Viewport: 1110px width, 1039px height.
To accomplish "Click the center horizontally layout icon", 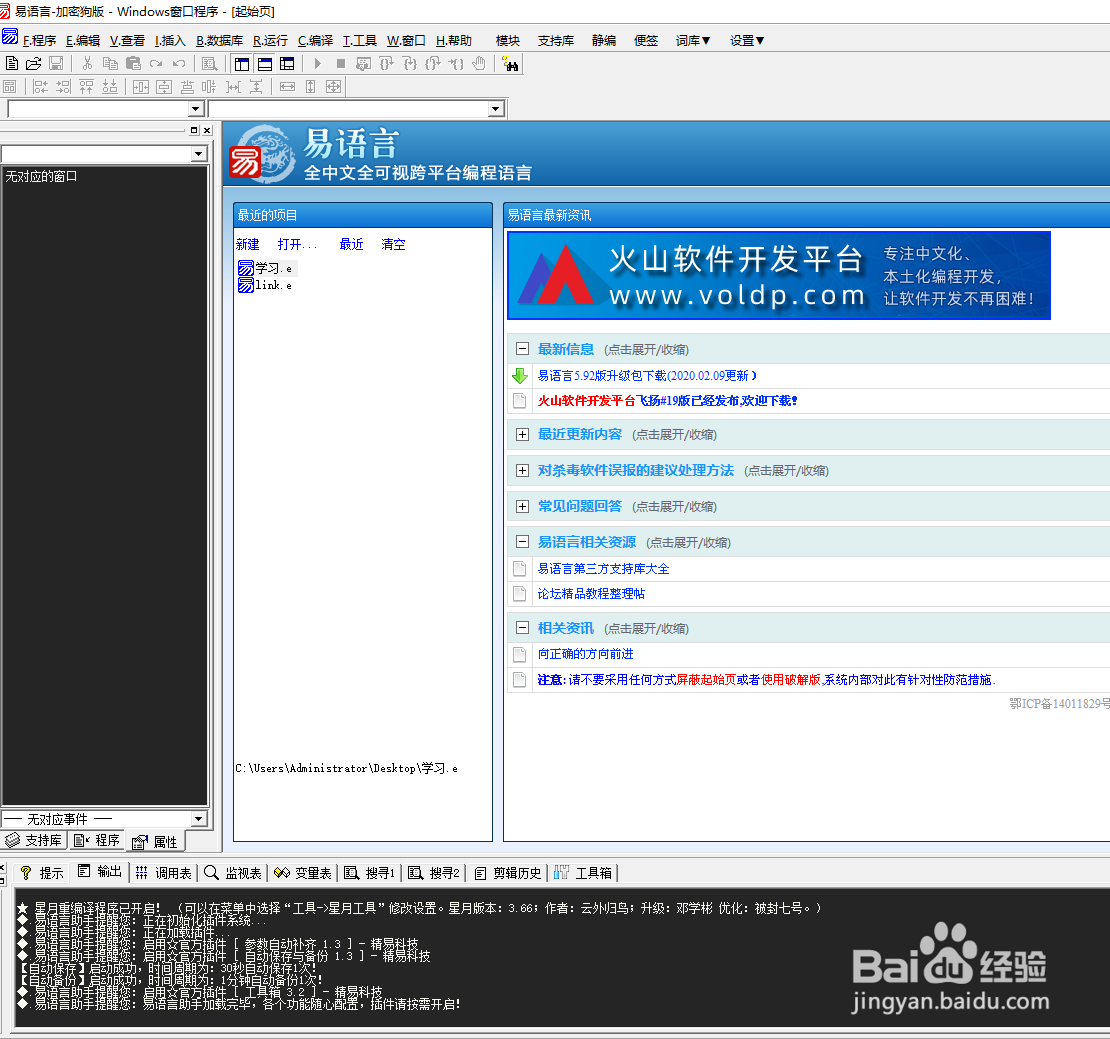I will click(x=141, y=86).
